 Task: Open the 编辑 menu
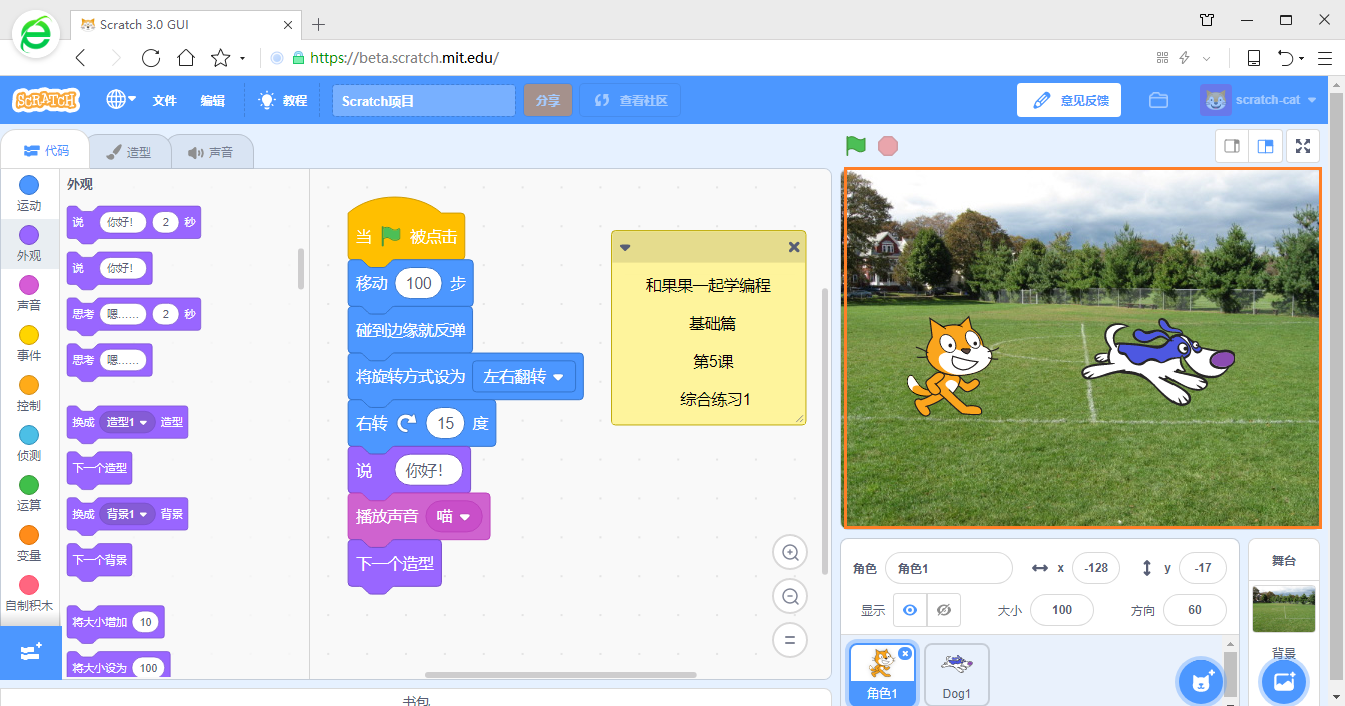point(212,101)
